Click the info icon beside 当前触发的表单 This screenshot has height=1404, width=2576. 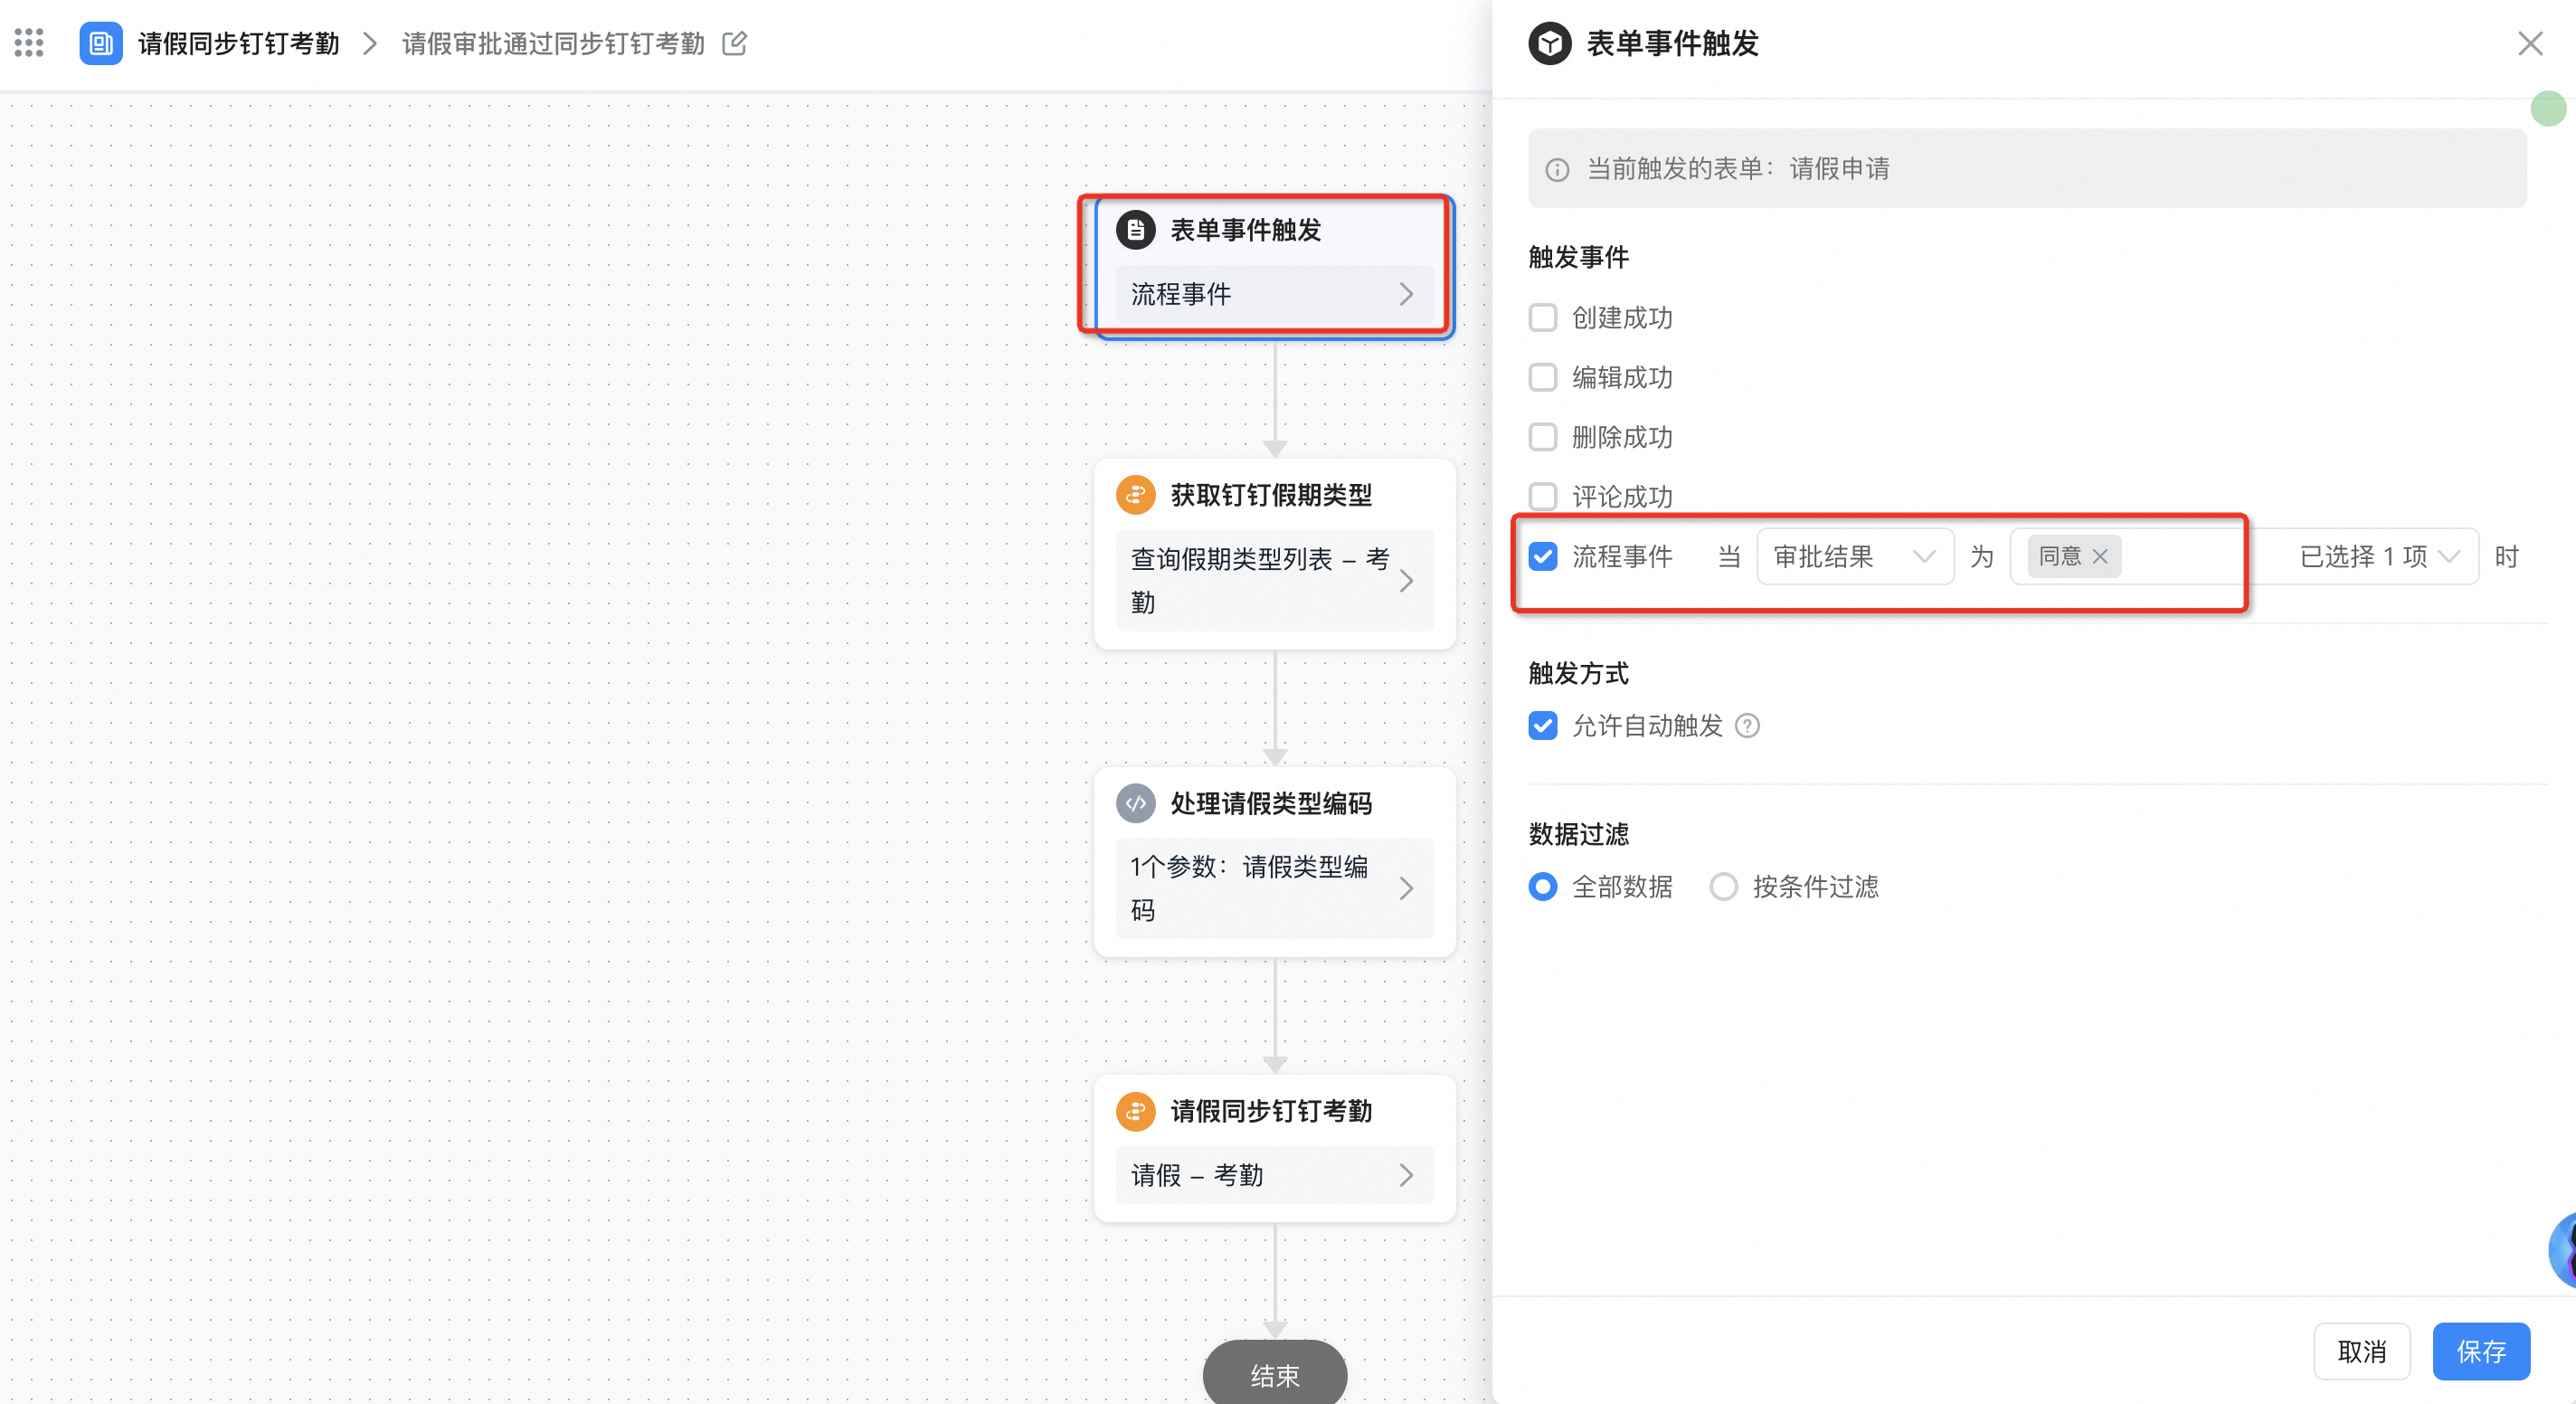pyautogui.click(x=1557, y=170)
